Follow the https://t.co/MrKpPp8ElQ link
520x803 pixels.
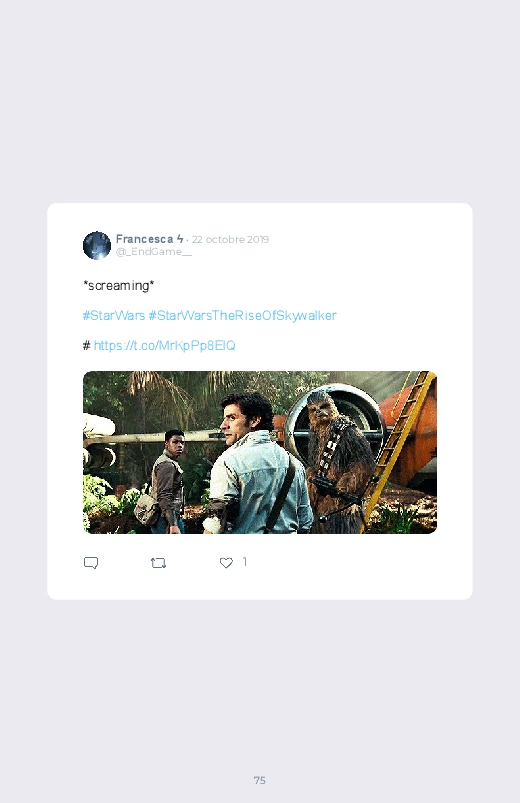(164, 346)
